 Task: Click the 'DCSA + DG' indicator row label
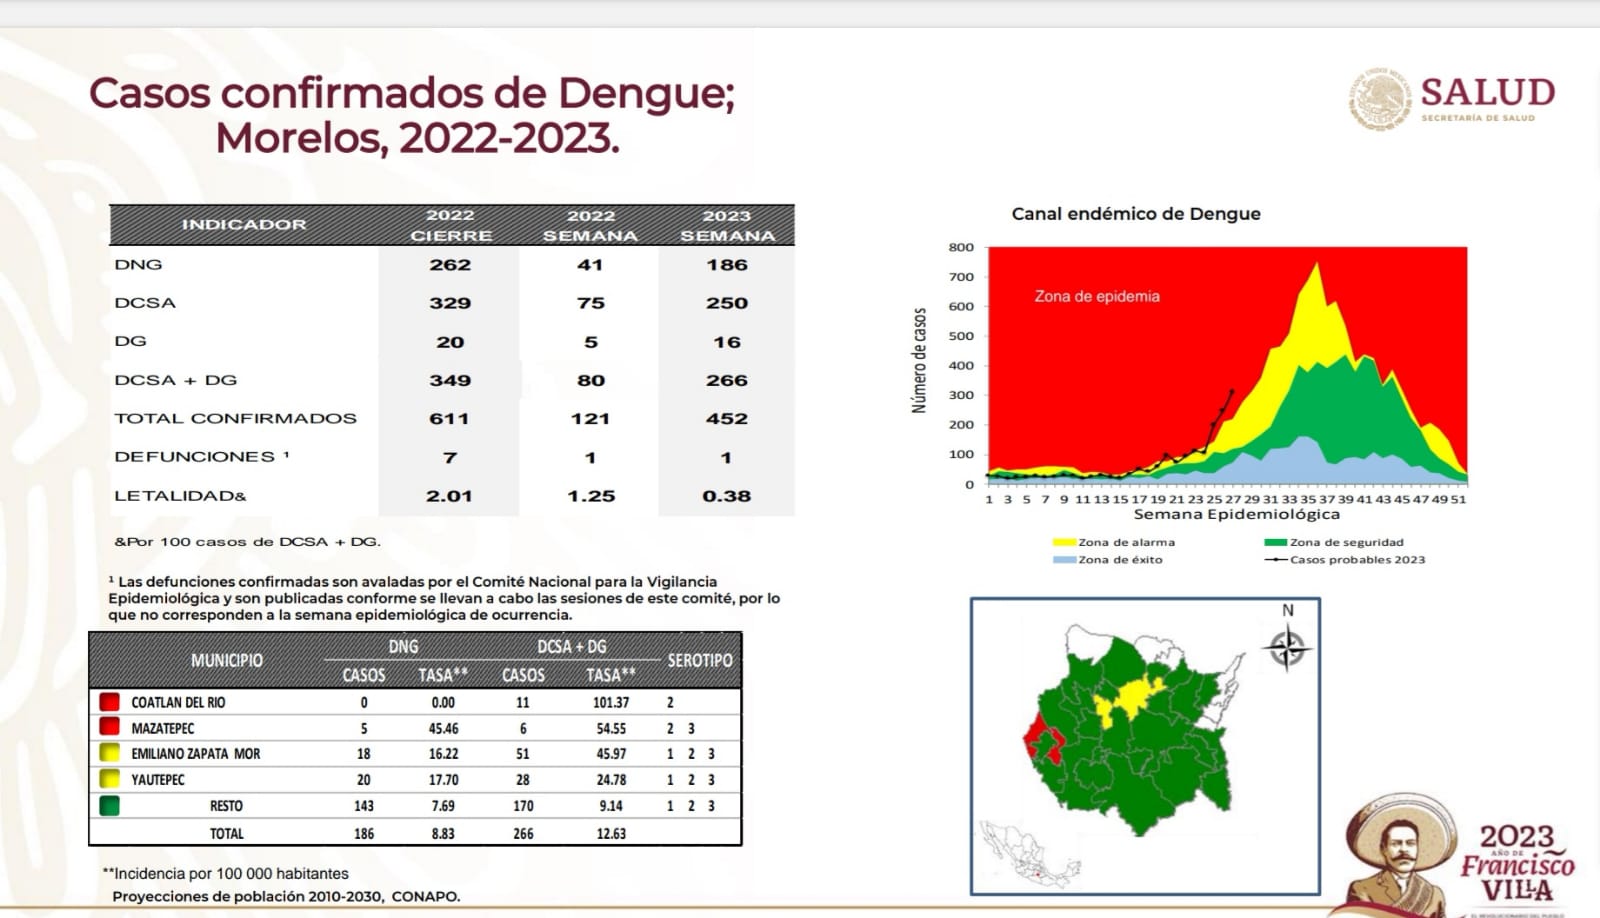(176, 380)
